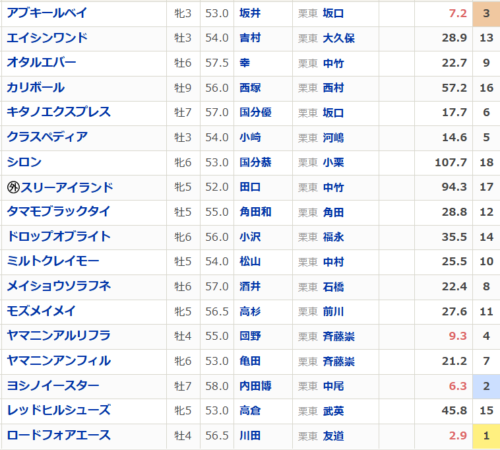
Task: Open jockey 川田 link
Action: (250, 436)
